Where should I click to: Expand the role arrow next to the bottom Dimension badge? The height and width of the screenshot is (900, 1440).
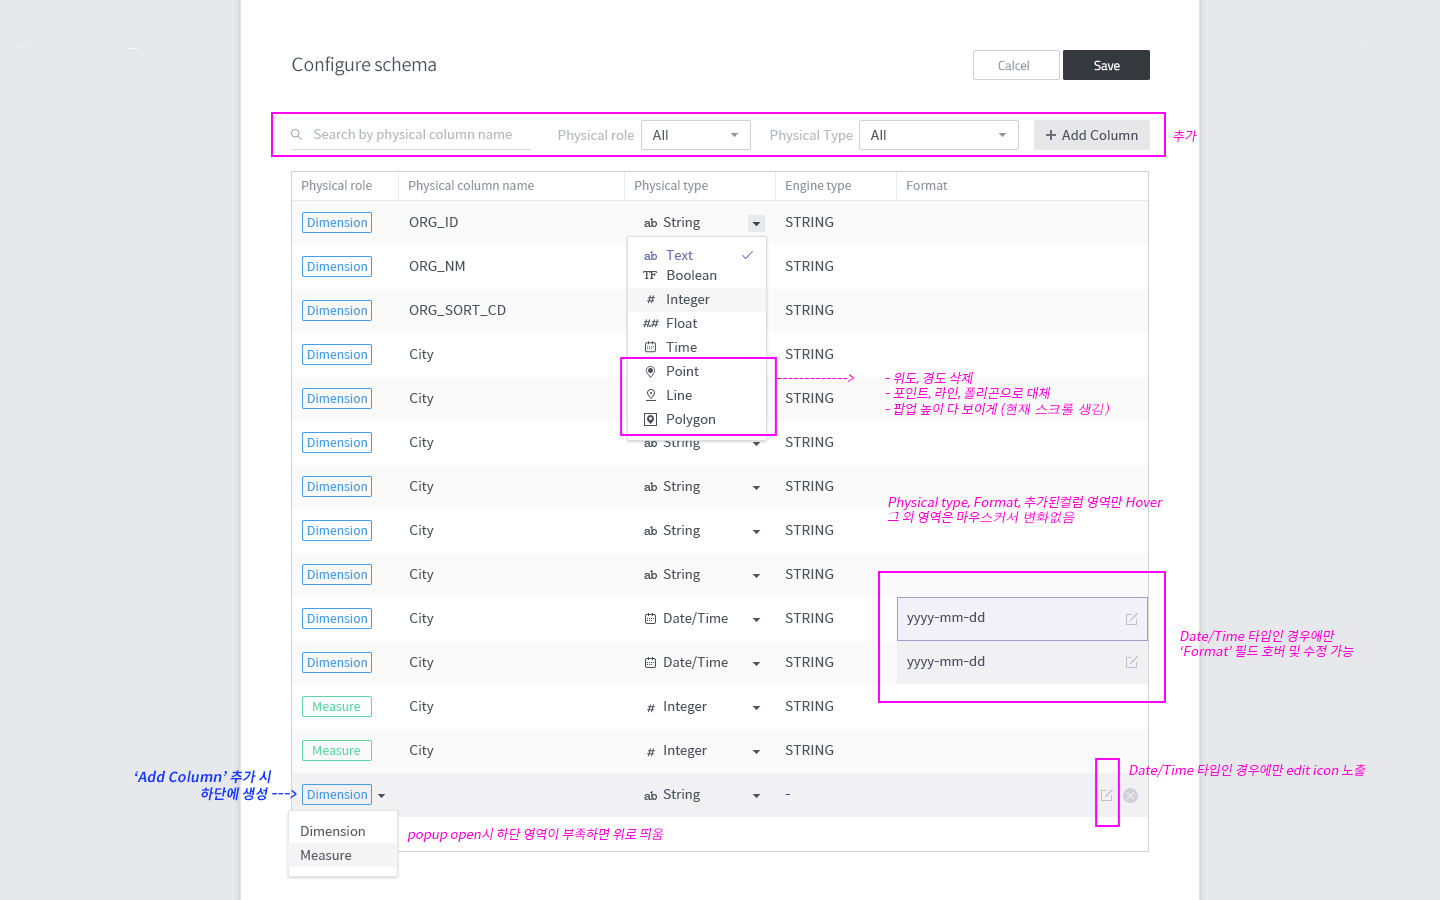coord(382,796)
